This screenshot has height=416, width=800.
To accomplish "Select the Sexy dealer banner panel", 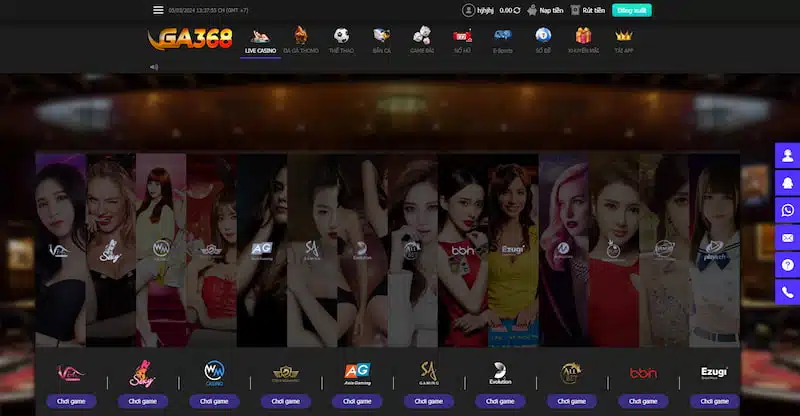I will click(x=111, y=250).
